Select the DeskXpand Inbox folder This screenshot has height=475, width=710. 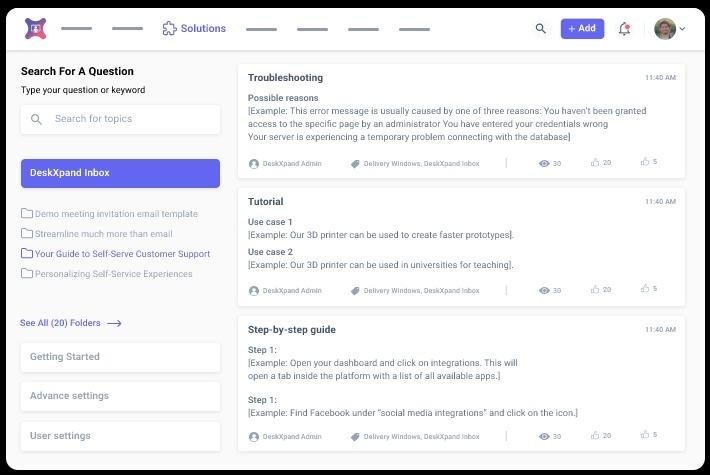120,173
